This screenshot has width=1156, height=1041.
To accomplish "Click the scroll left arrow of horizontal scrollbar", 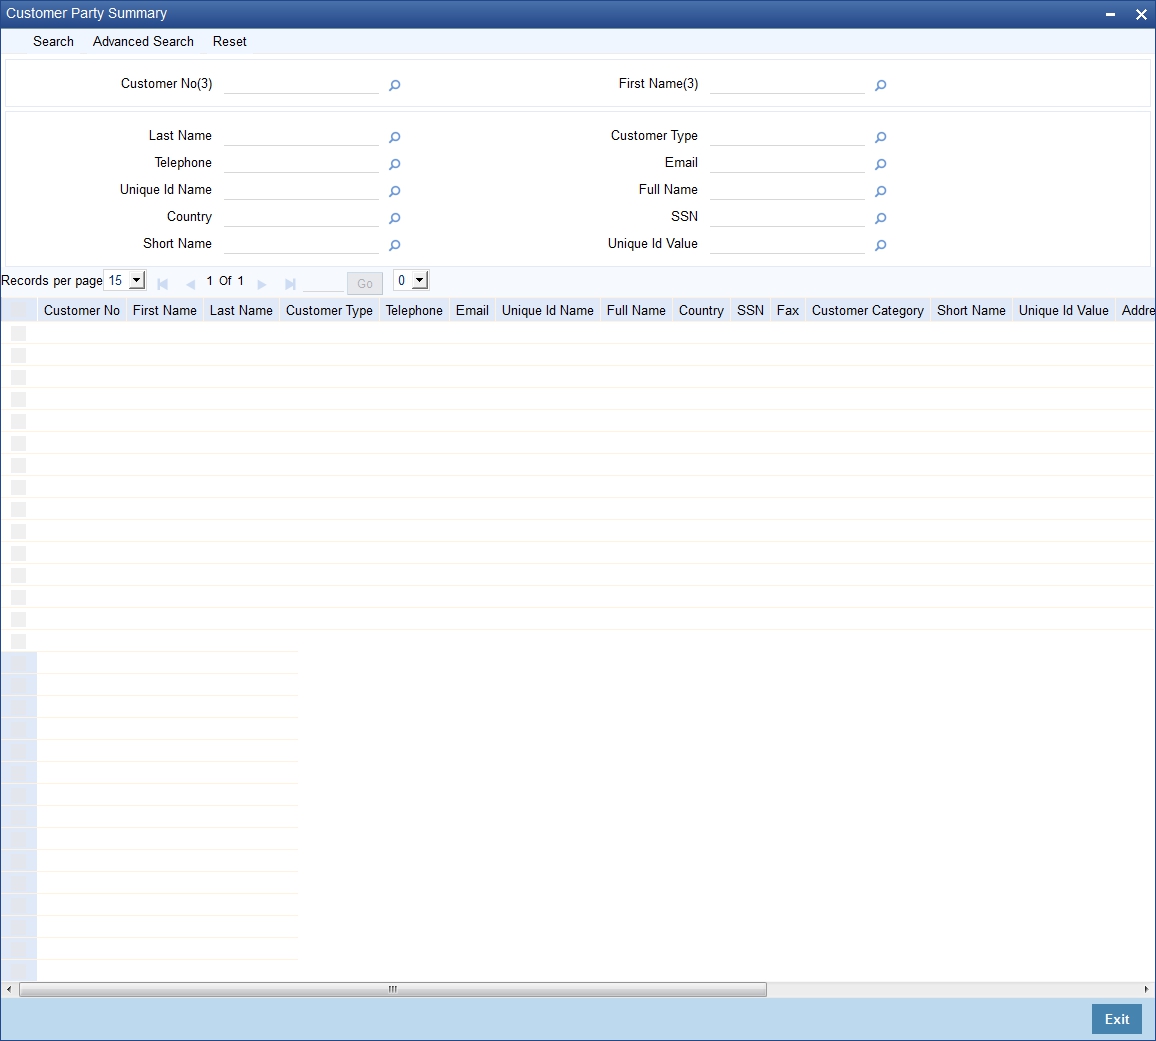I will click(x=8, y=989).
